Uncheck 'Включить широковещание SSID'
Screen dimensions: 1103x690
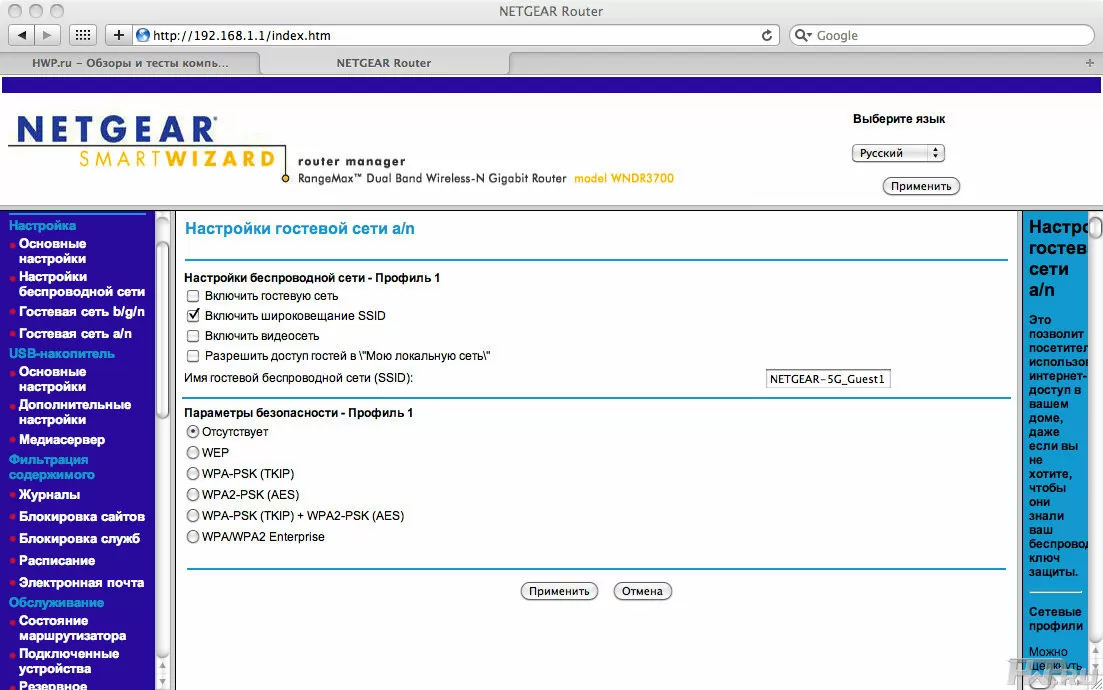pos(193,316)
